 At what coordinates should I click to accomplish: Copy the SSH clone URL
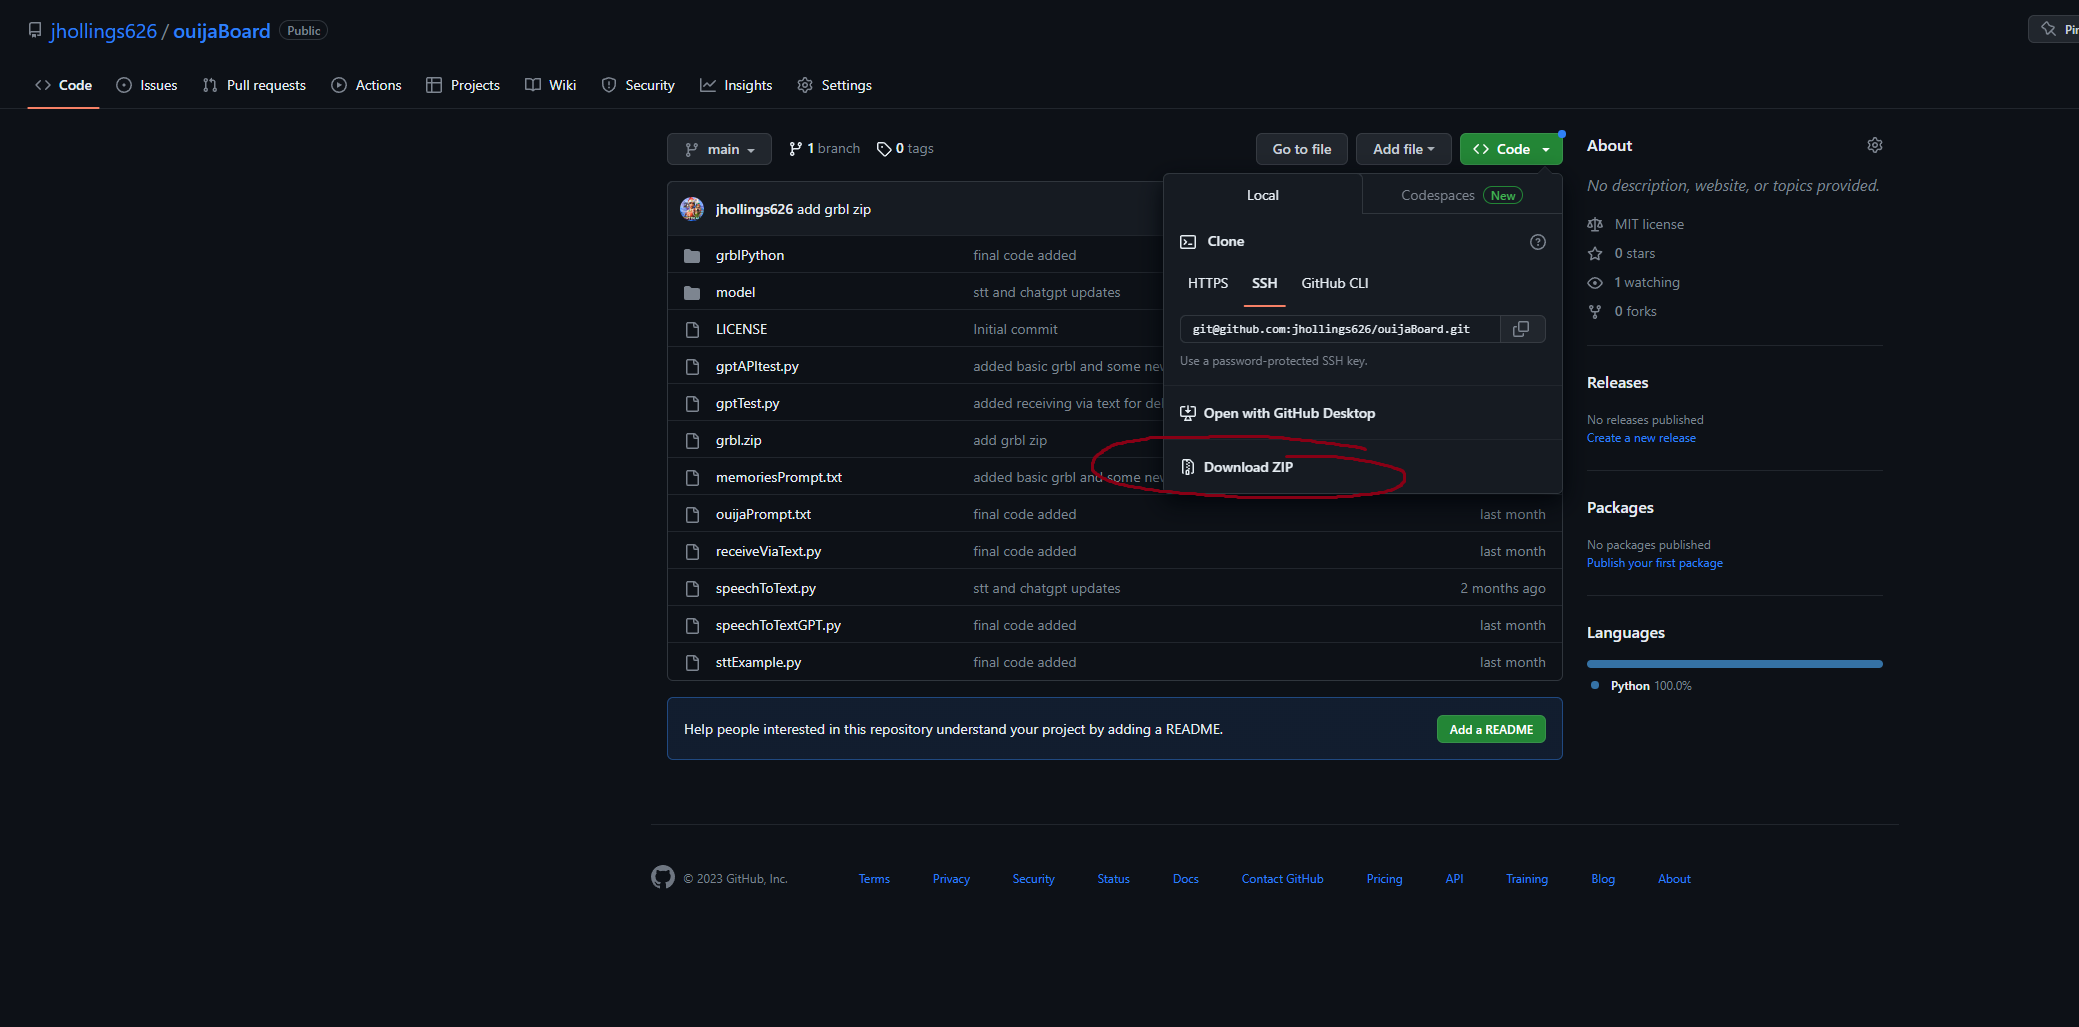(1521, 329)
